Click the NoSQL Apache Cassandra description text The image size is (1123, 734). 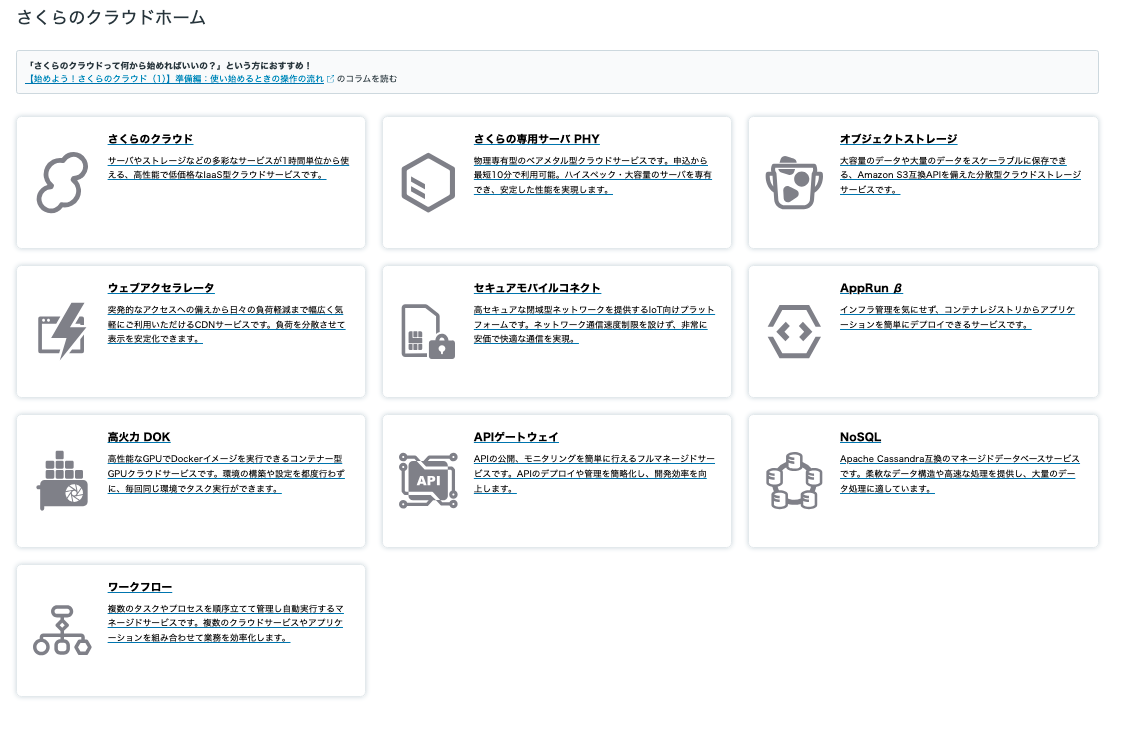(960, 473)
